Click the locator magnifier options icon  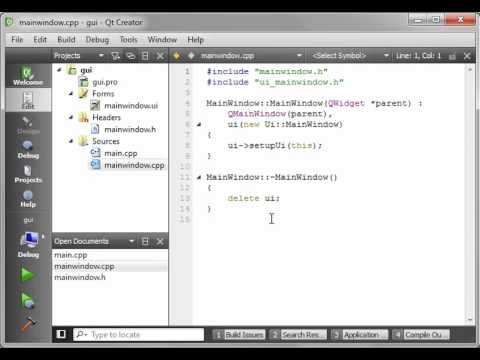click(82, 334)
